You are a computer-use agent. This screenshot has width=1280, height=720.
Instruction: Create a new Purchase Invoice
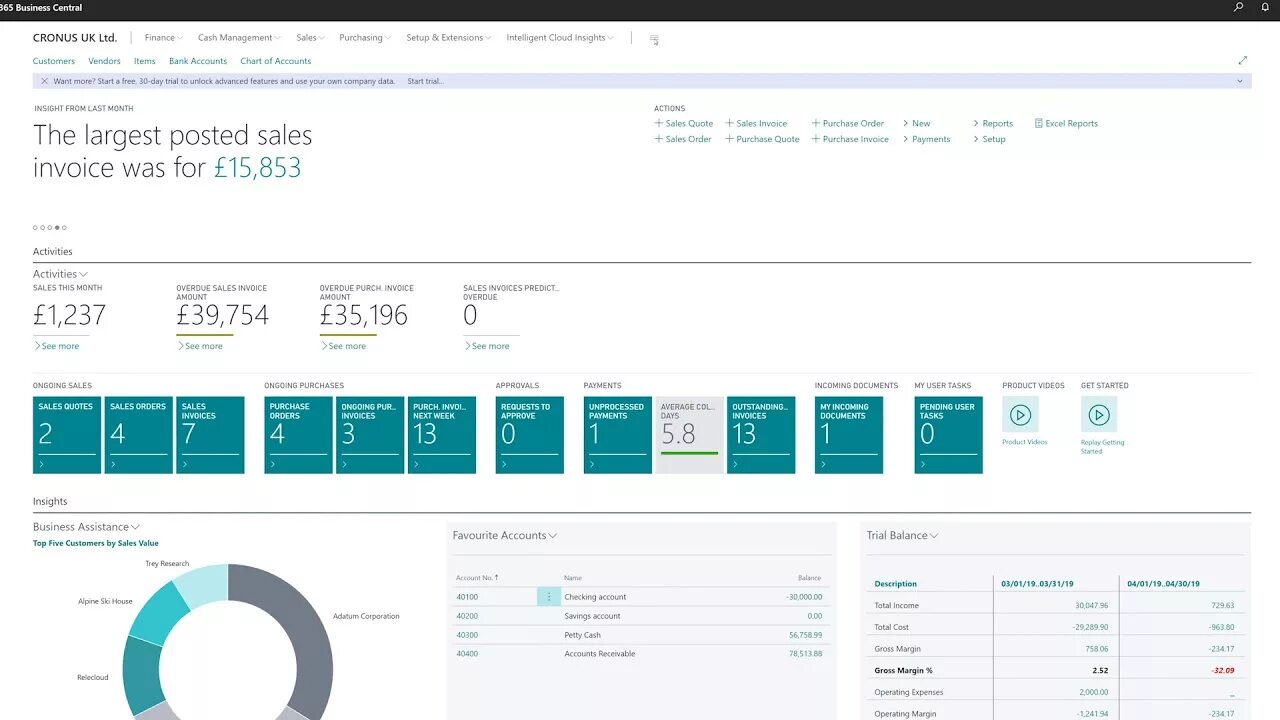point(850,140)
